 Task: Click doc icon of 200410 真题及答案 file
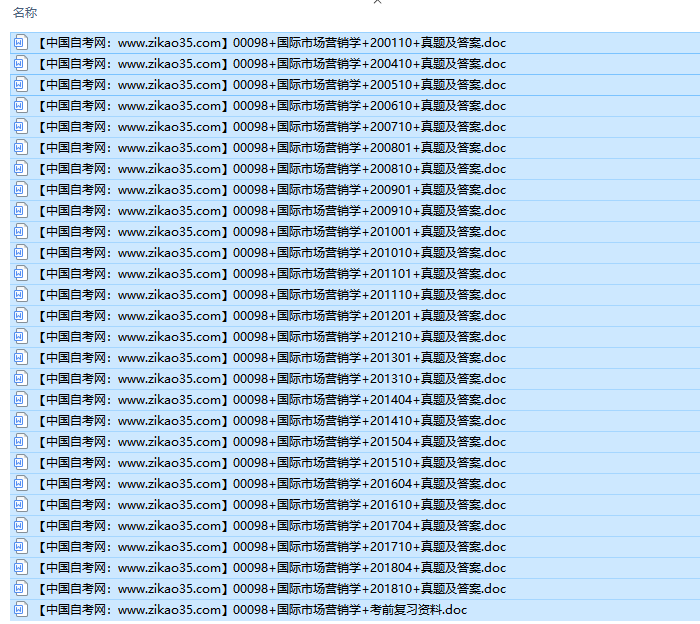click(21, 63)
